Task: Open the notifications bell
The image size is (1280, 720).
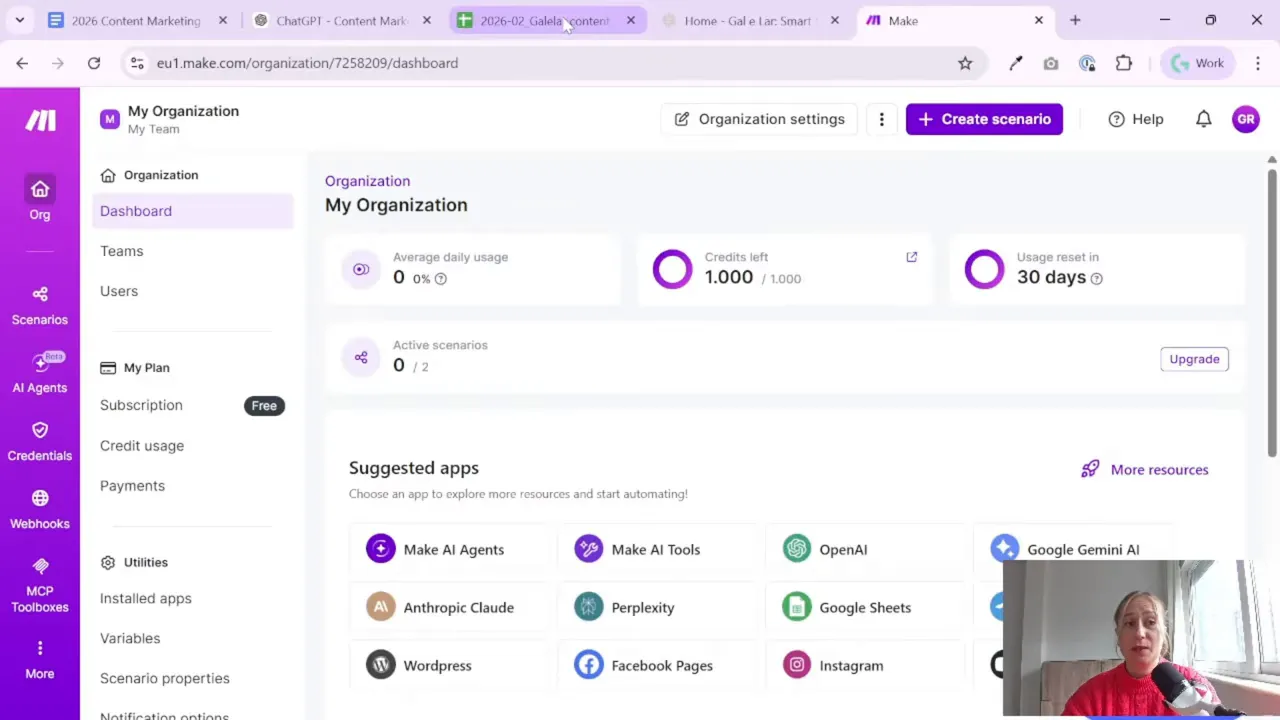Action: [1204, 119]
